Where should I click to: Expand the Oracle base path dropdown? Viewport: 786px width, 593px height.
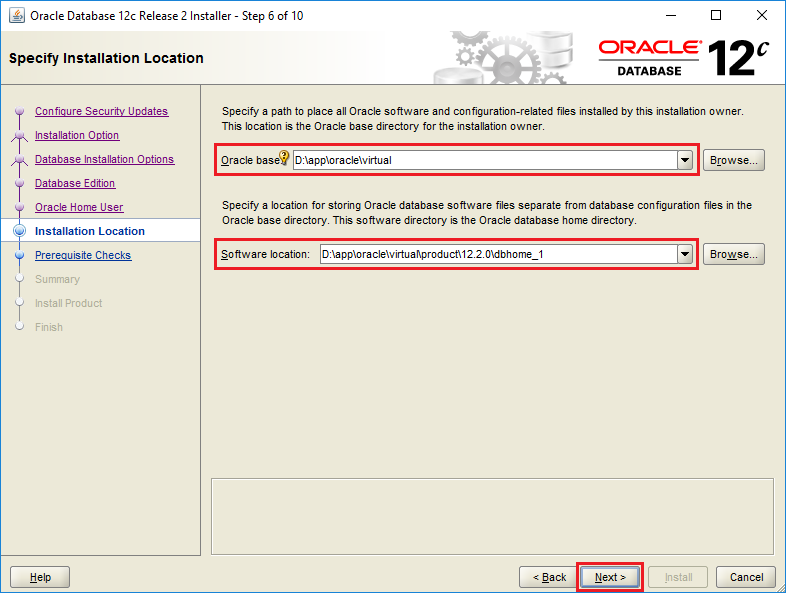(685, 160)
